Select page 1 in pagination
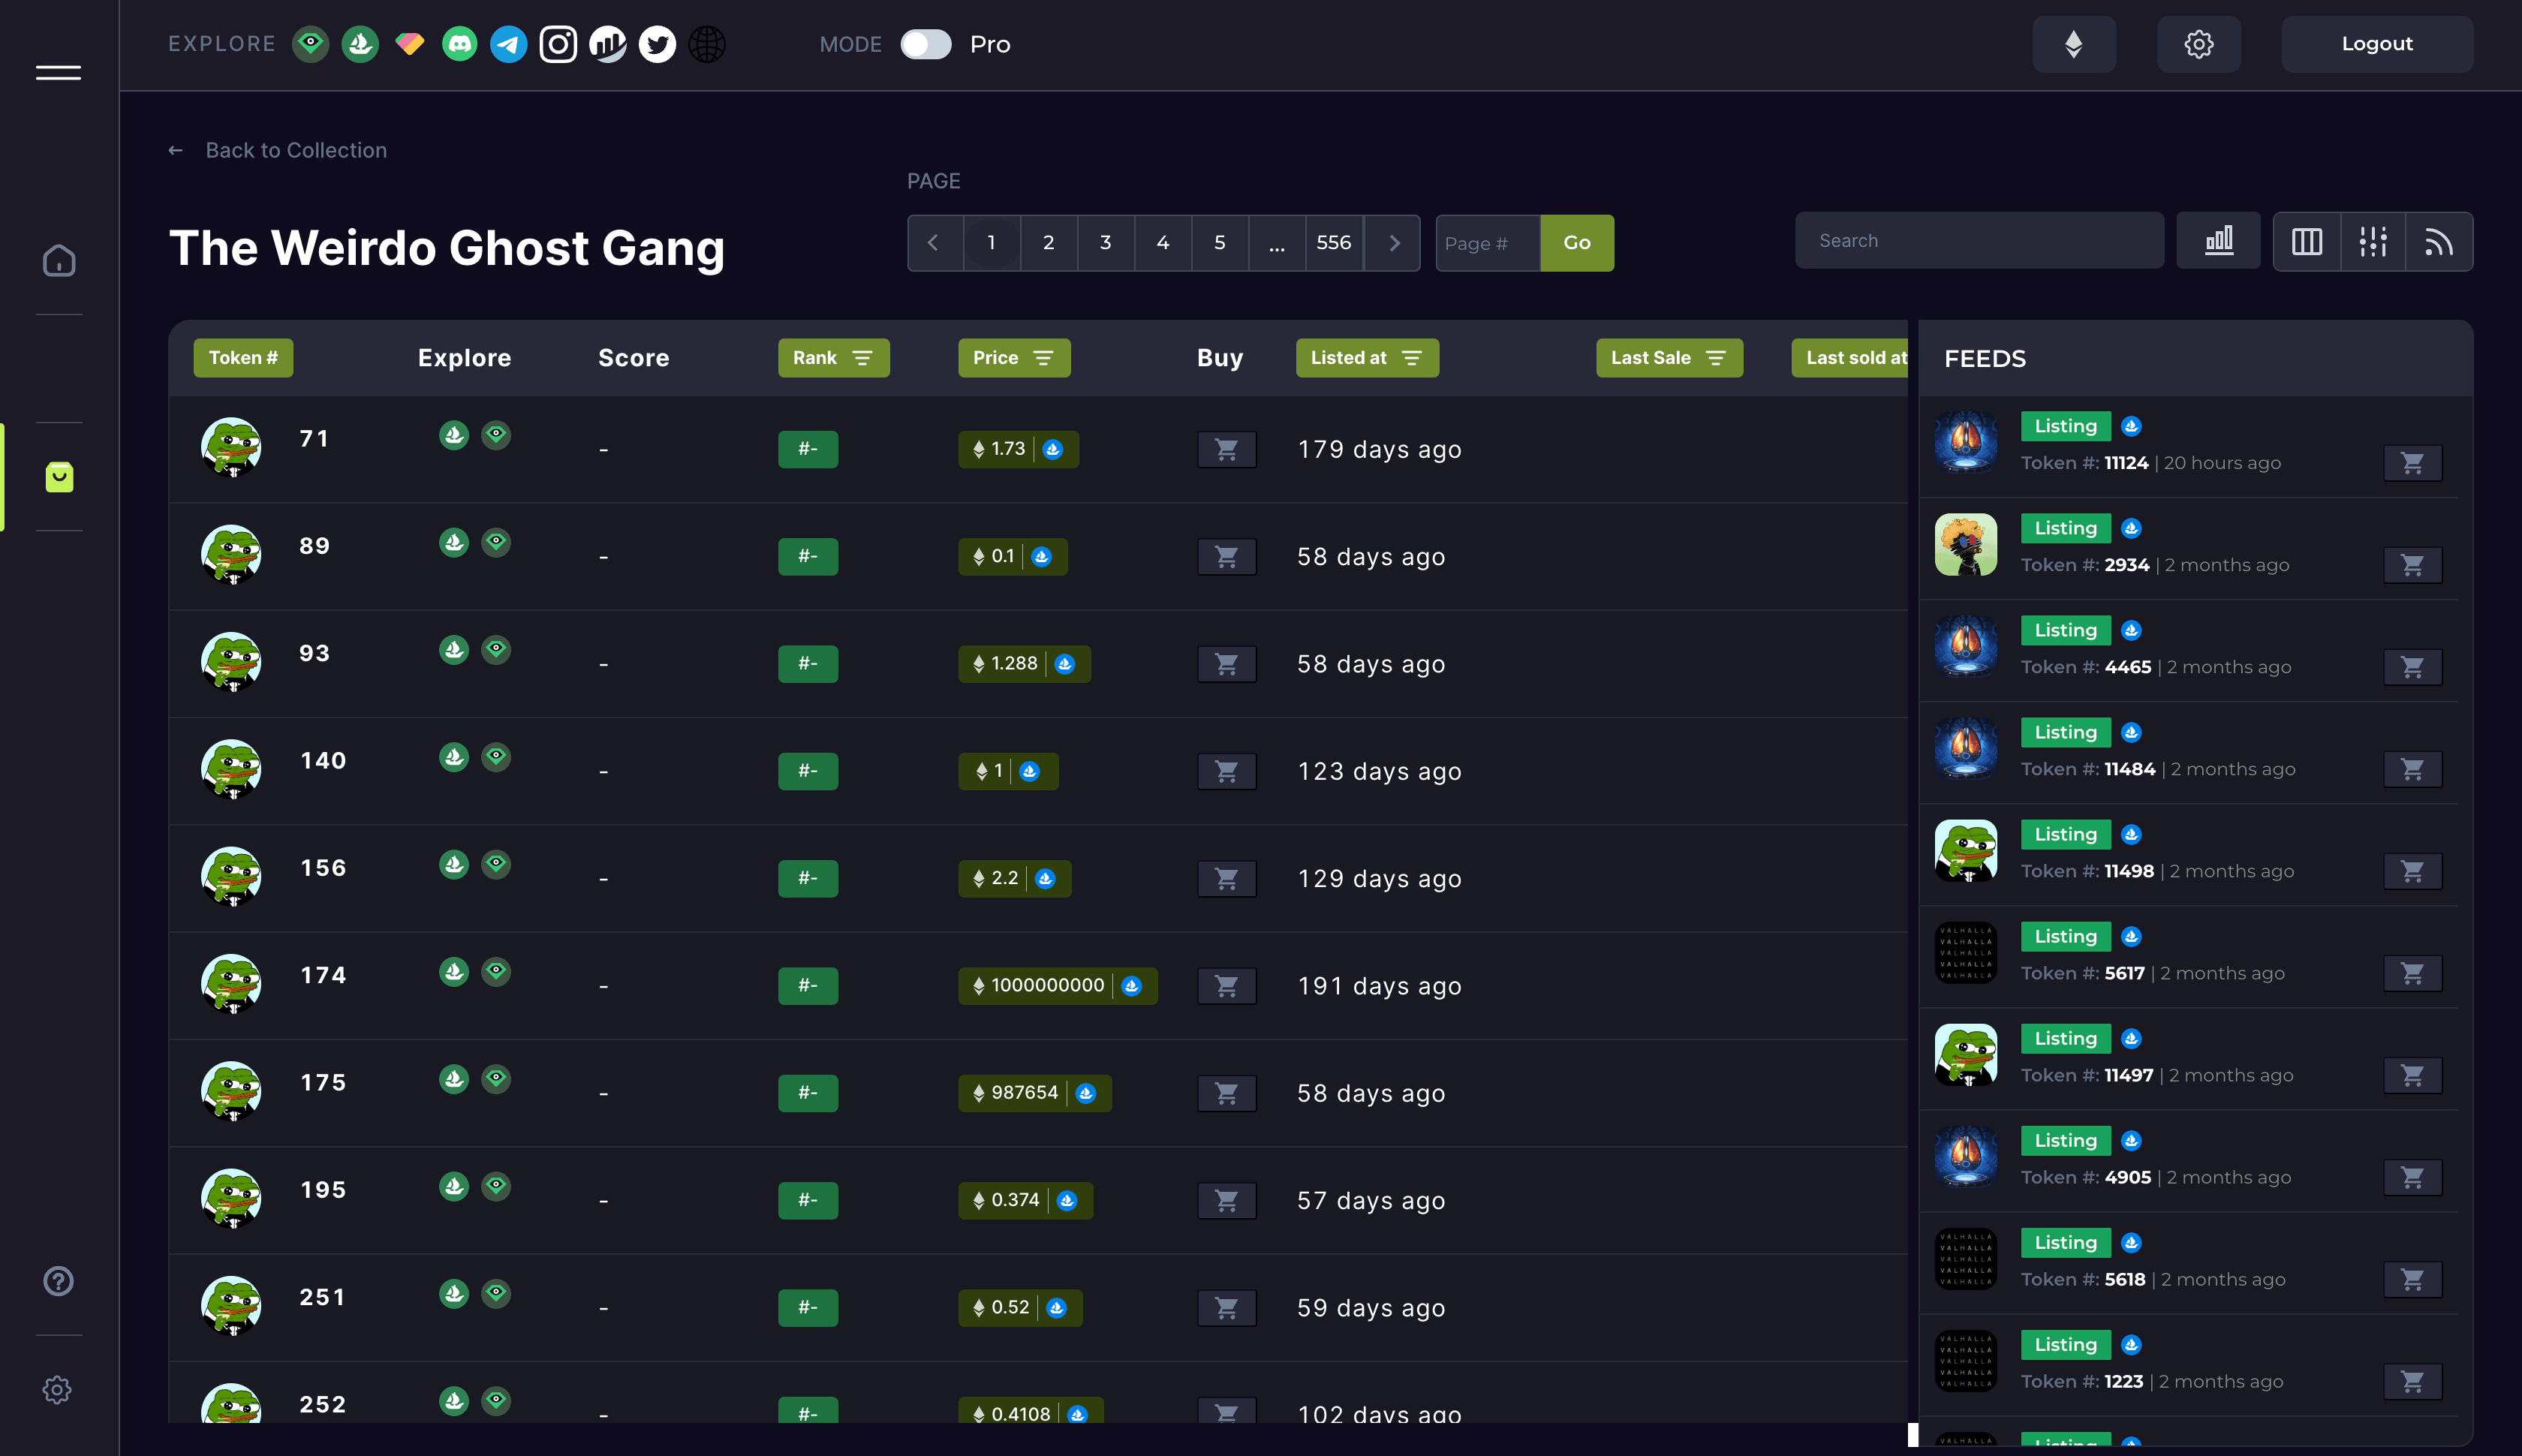 (x=991, y=243)
